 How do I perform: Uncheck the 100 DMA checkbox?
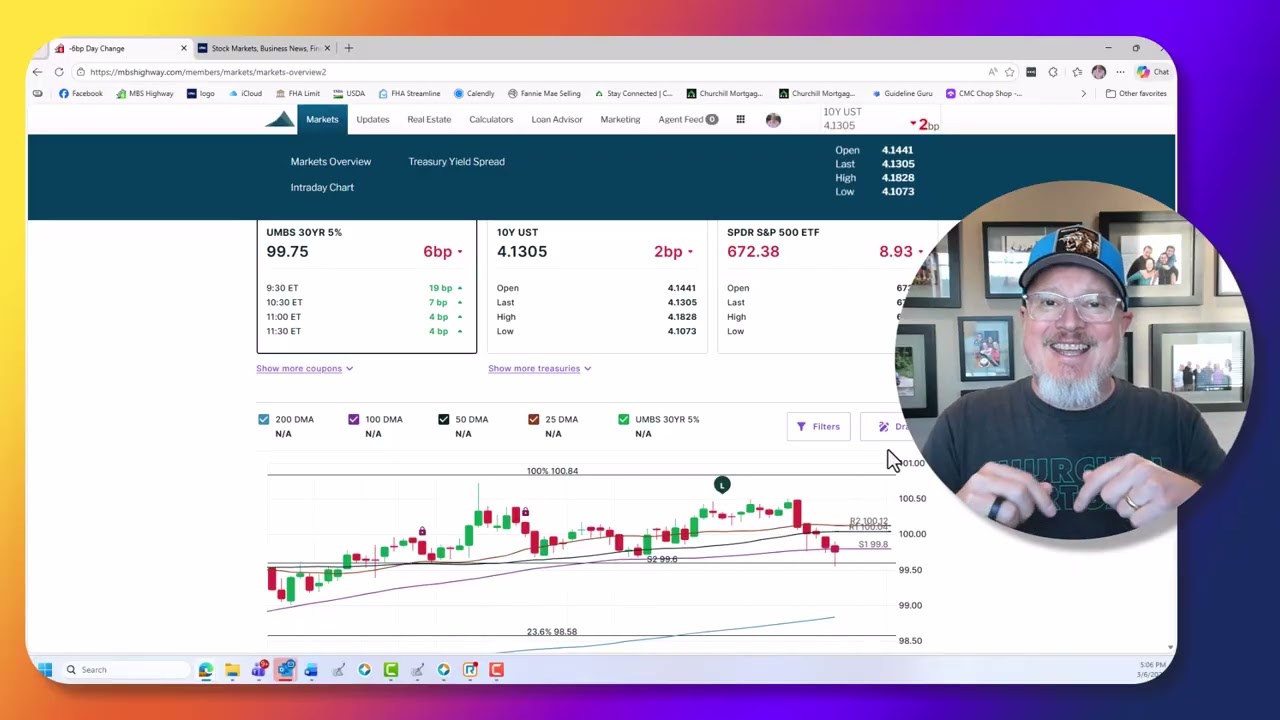click(354, 420)
